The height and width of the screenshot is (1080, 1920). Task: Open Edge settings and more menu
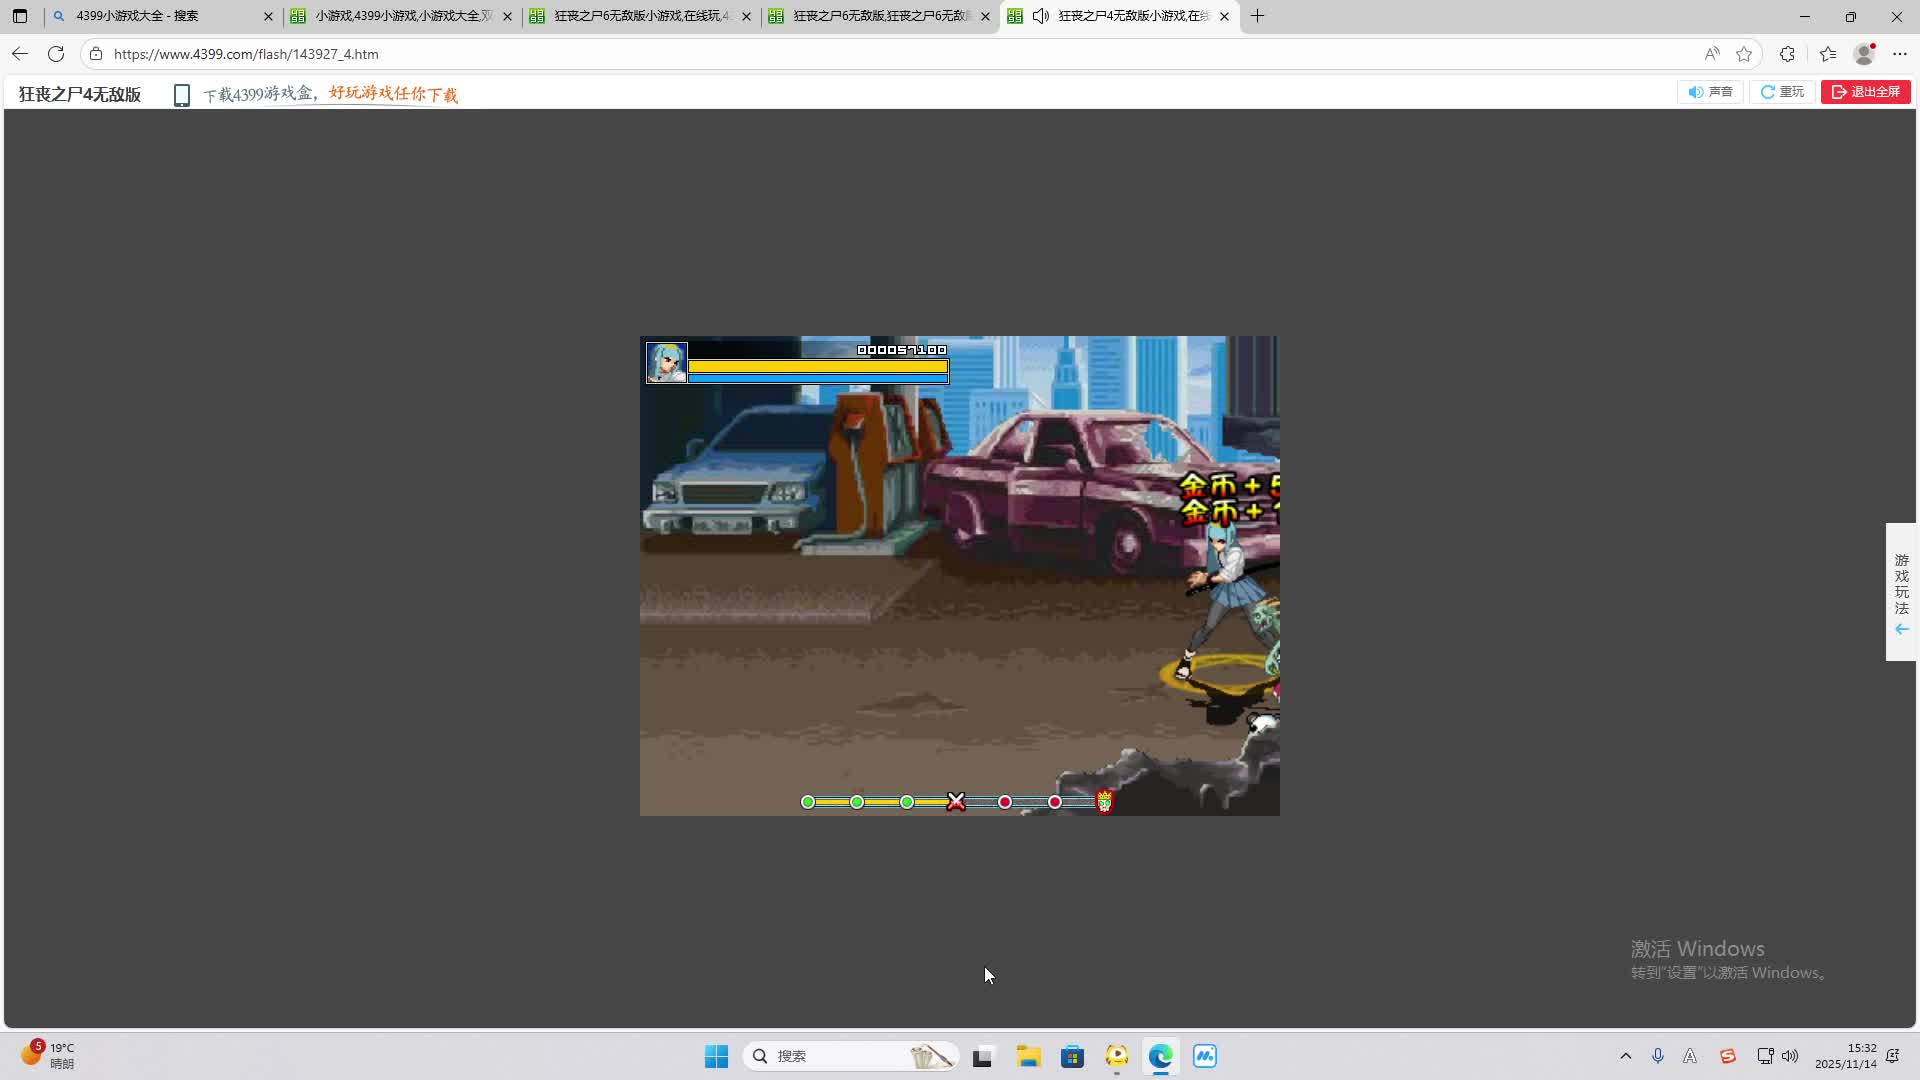click(1900, 54)
